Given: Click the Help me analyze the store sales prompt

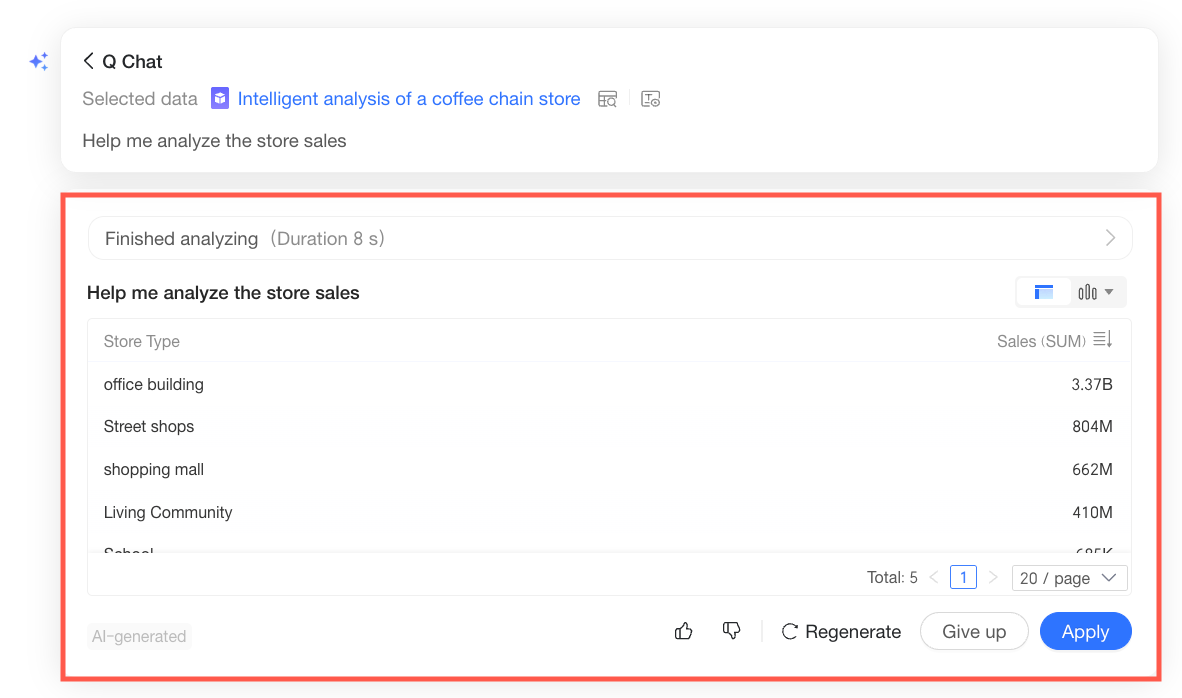Looking at the screenshot, I should click(214, 141).
